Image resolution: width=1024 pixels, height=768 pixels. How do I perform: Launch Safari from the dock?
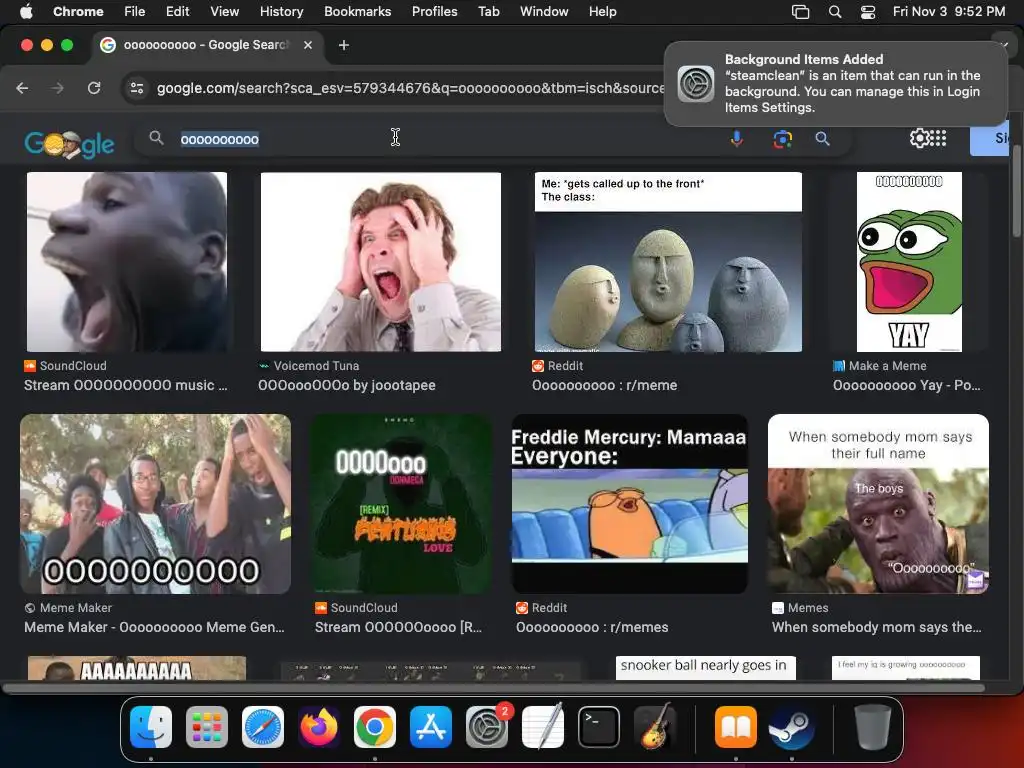coord(263,727)
